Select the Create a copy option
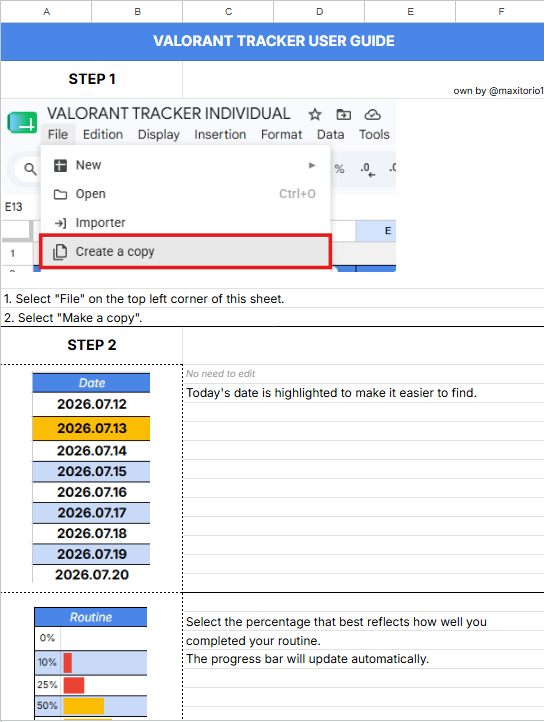 185,251
